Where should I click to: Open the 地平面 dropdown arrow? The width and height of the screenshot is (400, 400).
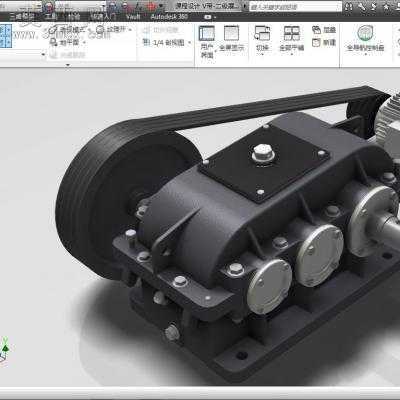pyautogui.click(x=84, y=42)
